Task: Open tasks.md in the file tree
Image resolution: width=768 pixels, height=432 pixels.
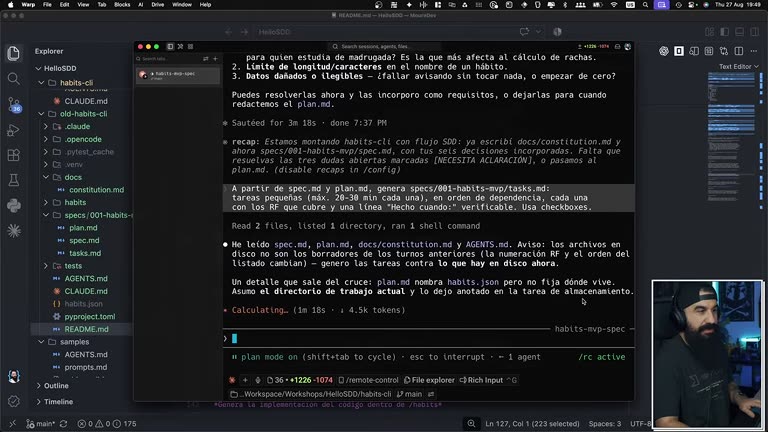Action: (85, 253)
